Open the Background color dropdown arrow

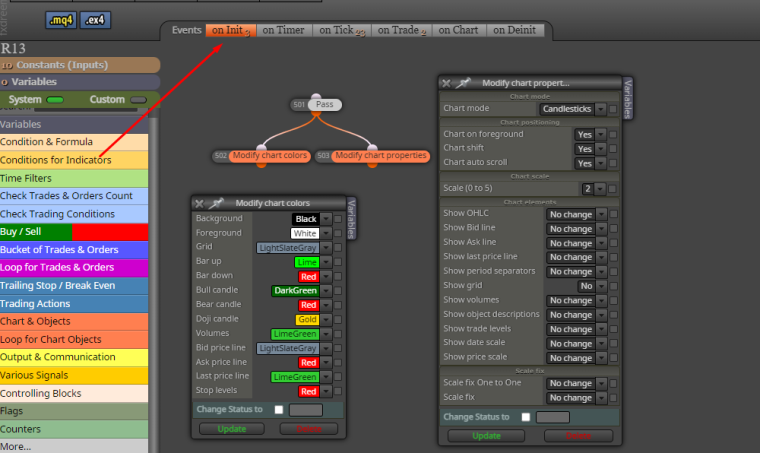(x=326, y=219)
